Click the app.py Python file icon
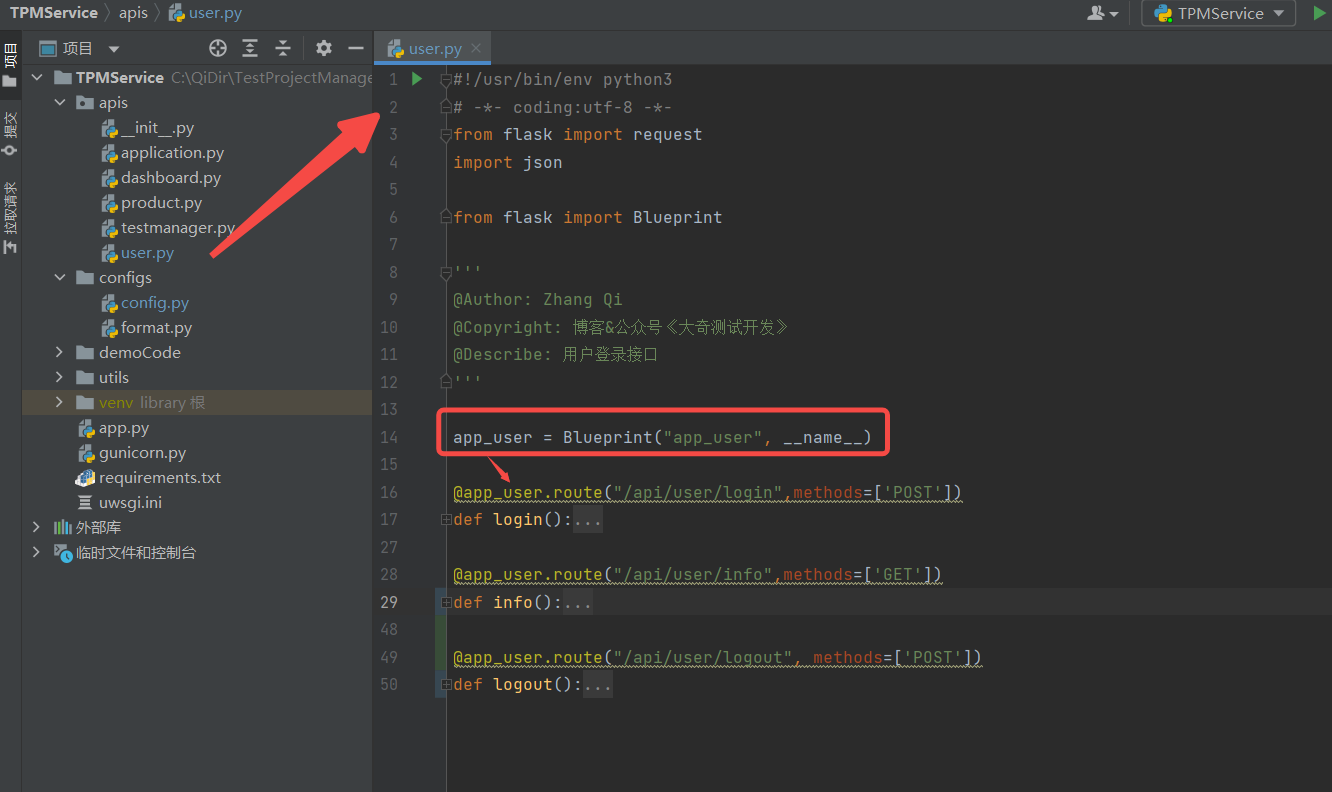The image size is (1332, 792). (x=86, y=427)
